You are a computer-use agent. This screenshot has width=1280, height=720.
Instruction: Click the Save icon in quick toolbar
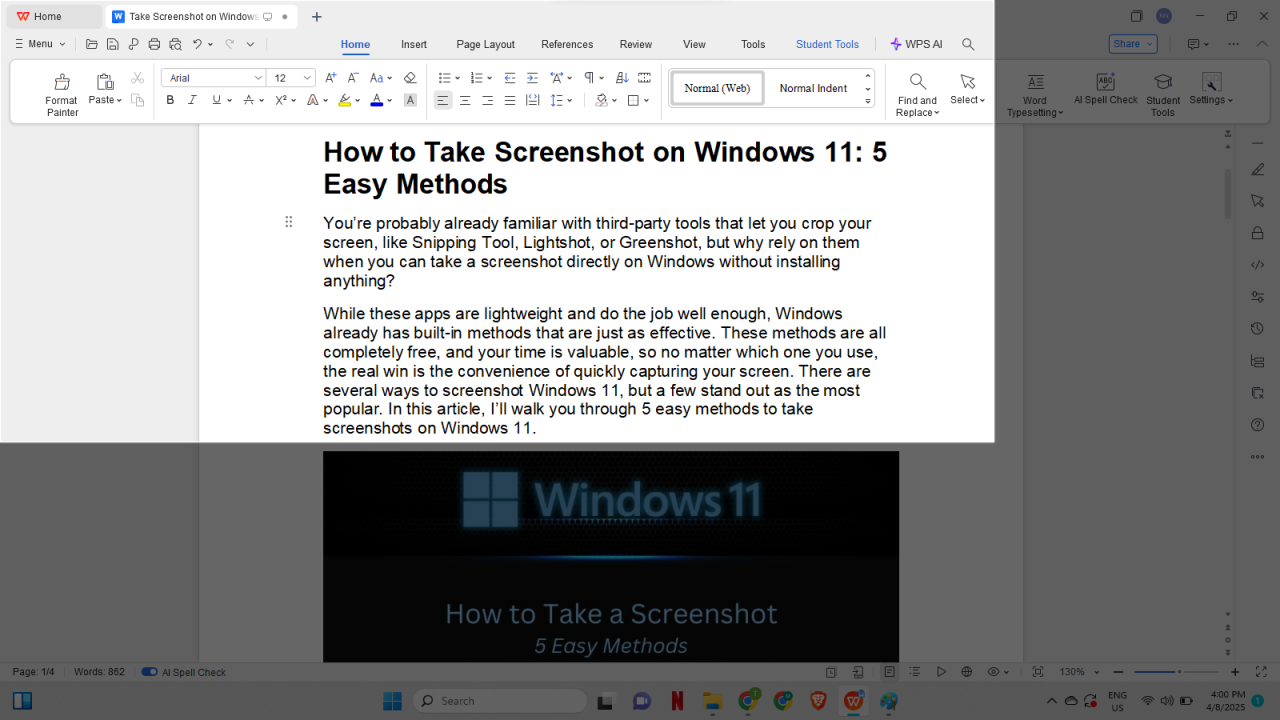click(x=112, y=44)
